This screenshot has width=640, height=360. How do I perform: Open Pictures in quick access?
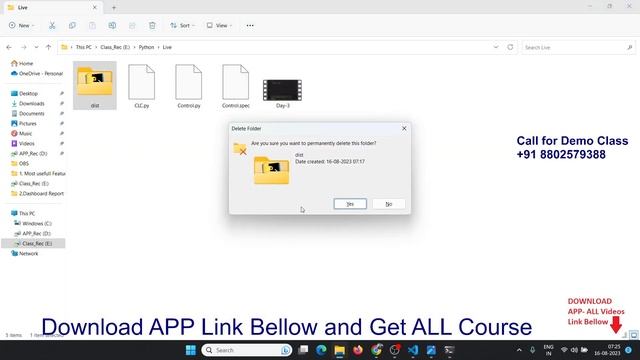[24, 123]
